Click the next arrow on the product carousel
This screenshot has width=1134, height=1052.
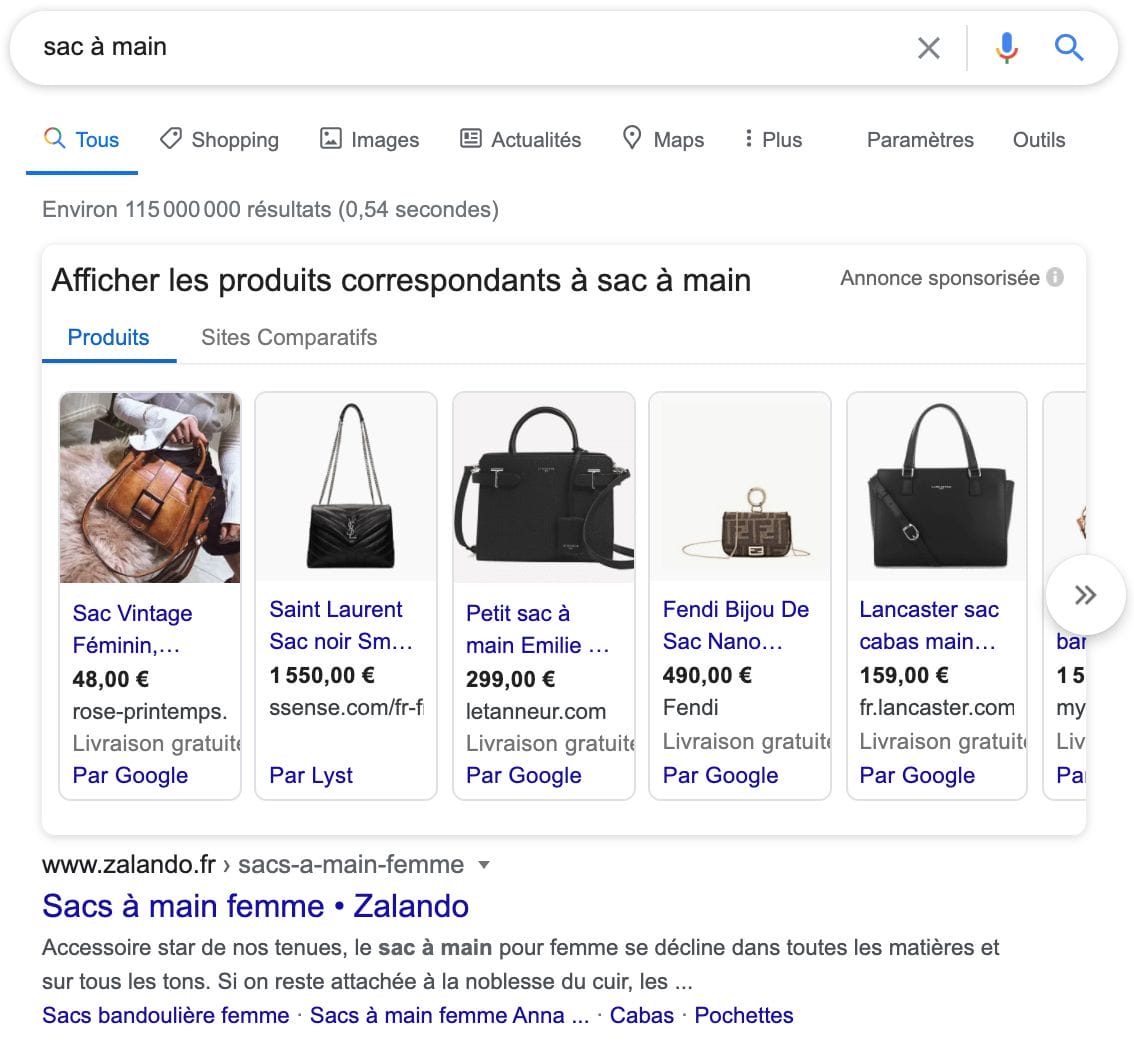pos(1084,595)
